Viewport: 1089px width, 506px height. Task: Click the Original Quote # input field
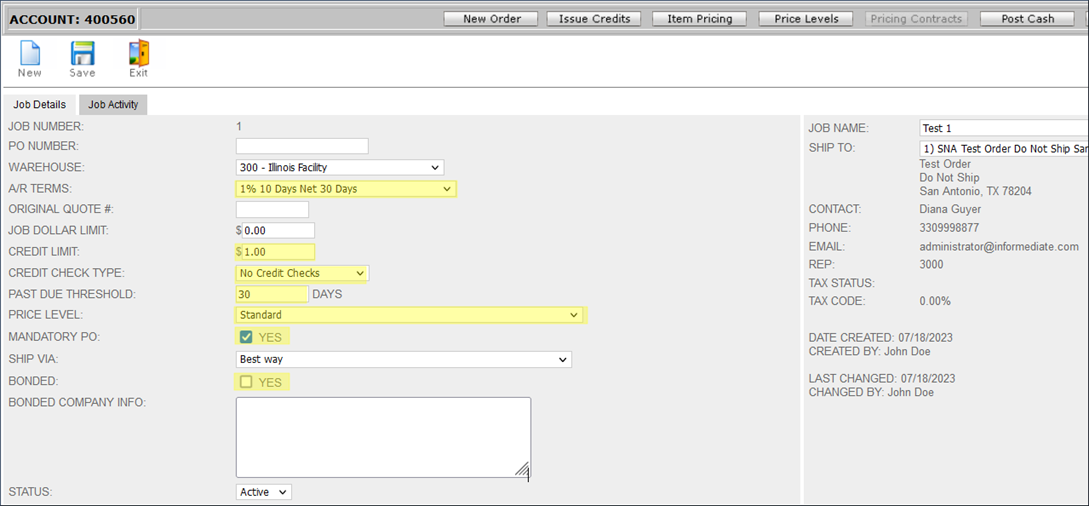pos(272,209)
